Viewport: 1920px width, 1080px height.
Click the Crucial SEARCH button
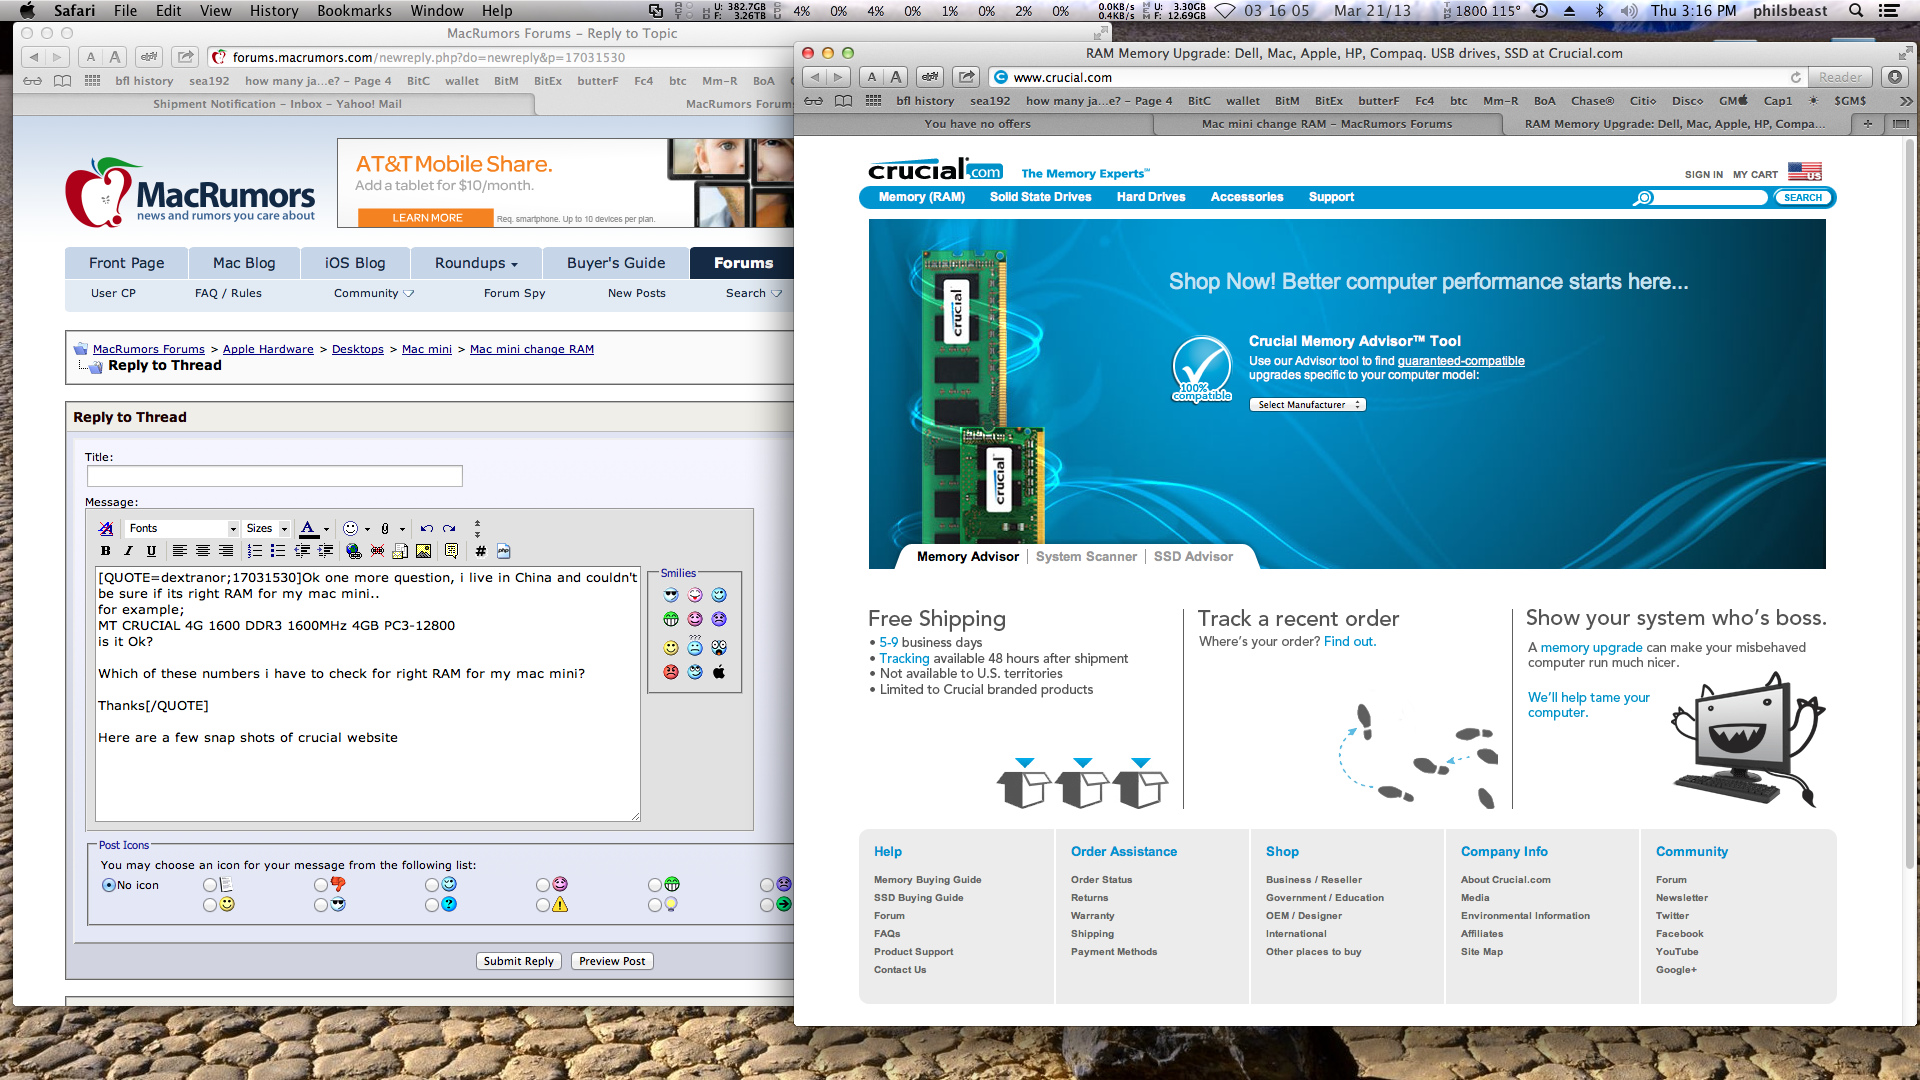point(1803,197)
